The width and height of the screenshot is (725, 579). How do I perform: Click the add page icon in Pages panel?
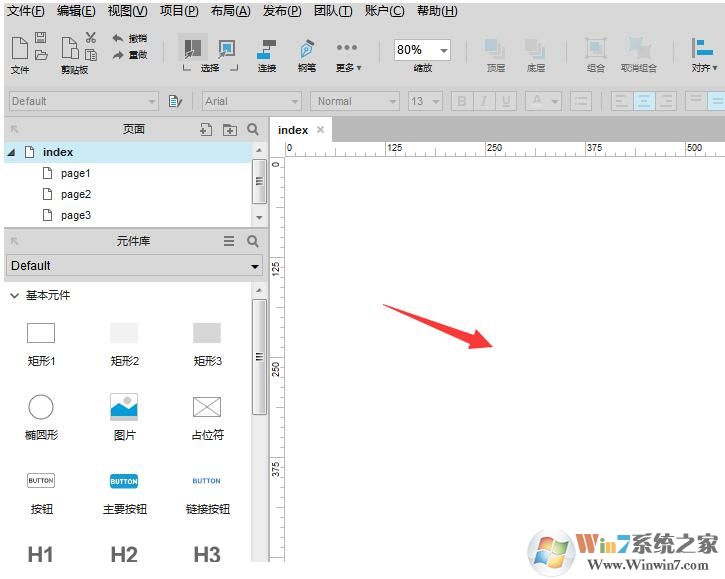tap(206, 129)
